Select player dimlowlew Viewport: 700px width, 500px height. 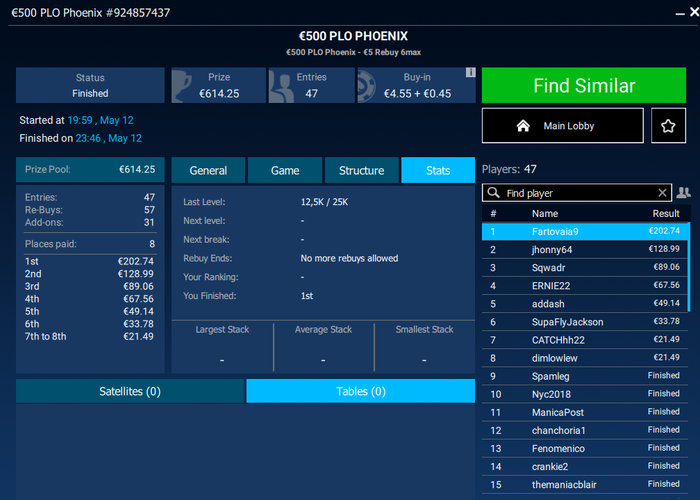585,358
